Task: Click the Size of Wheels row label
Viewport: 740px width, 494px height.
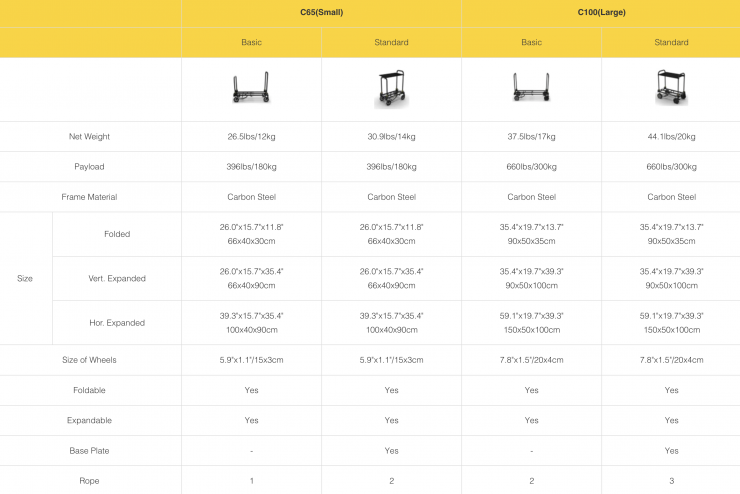Action: pos(90,360)
